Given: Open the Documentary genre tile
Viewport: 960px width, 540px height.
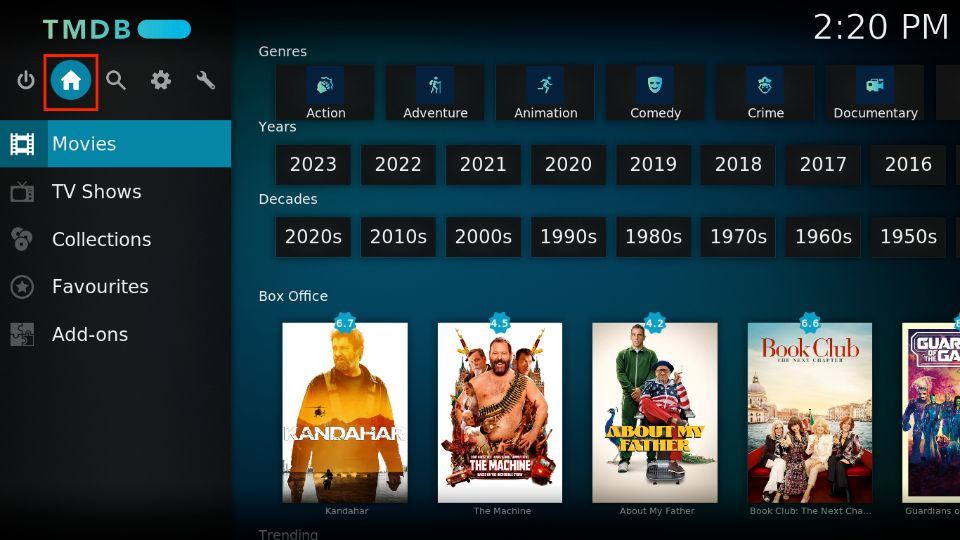Looking at the screenshot, I should point(876,92).
